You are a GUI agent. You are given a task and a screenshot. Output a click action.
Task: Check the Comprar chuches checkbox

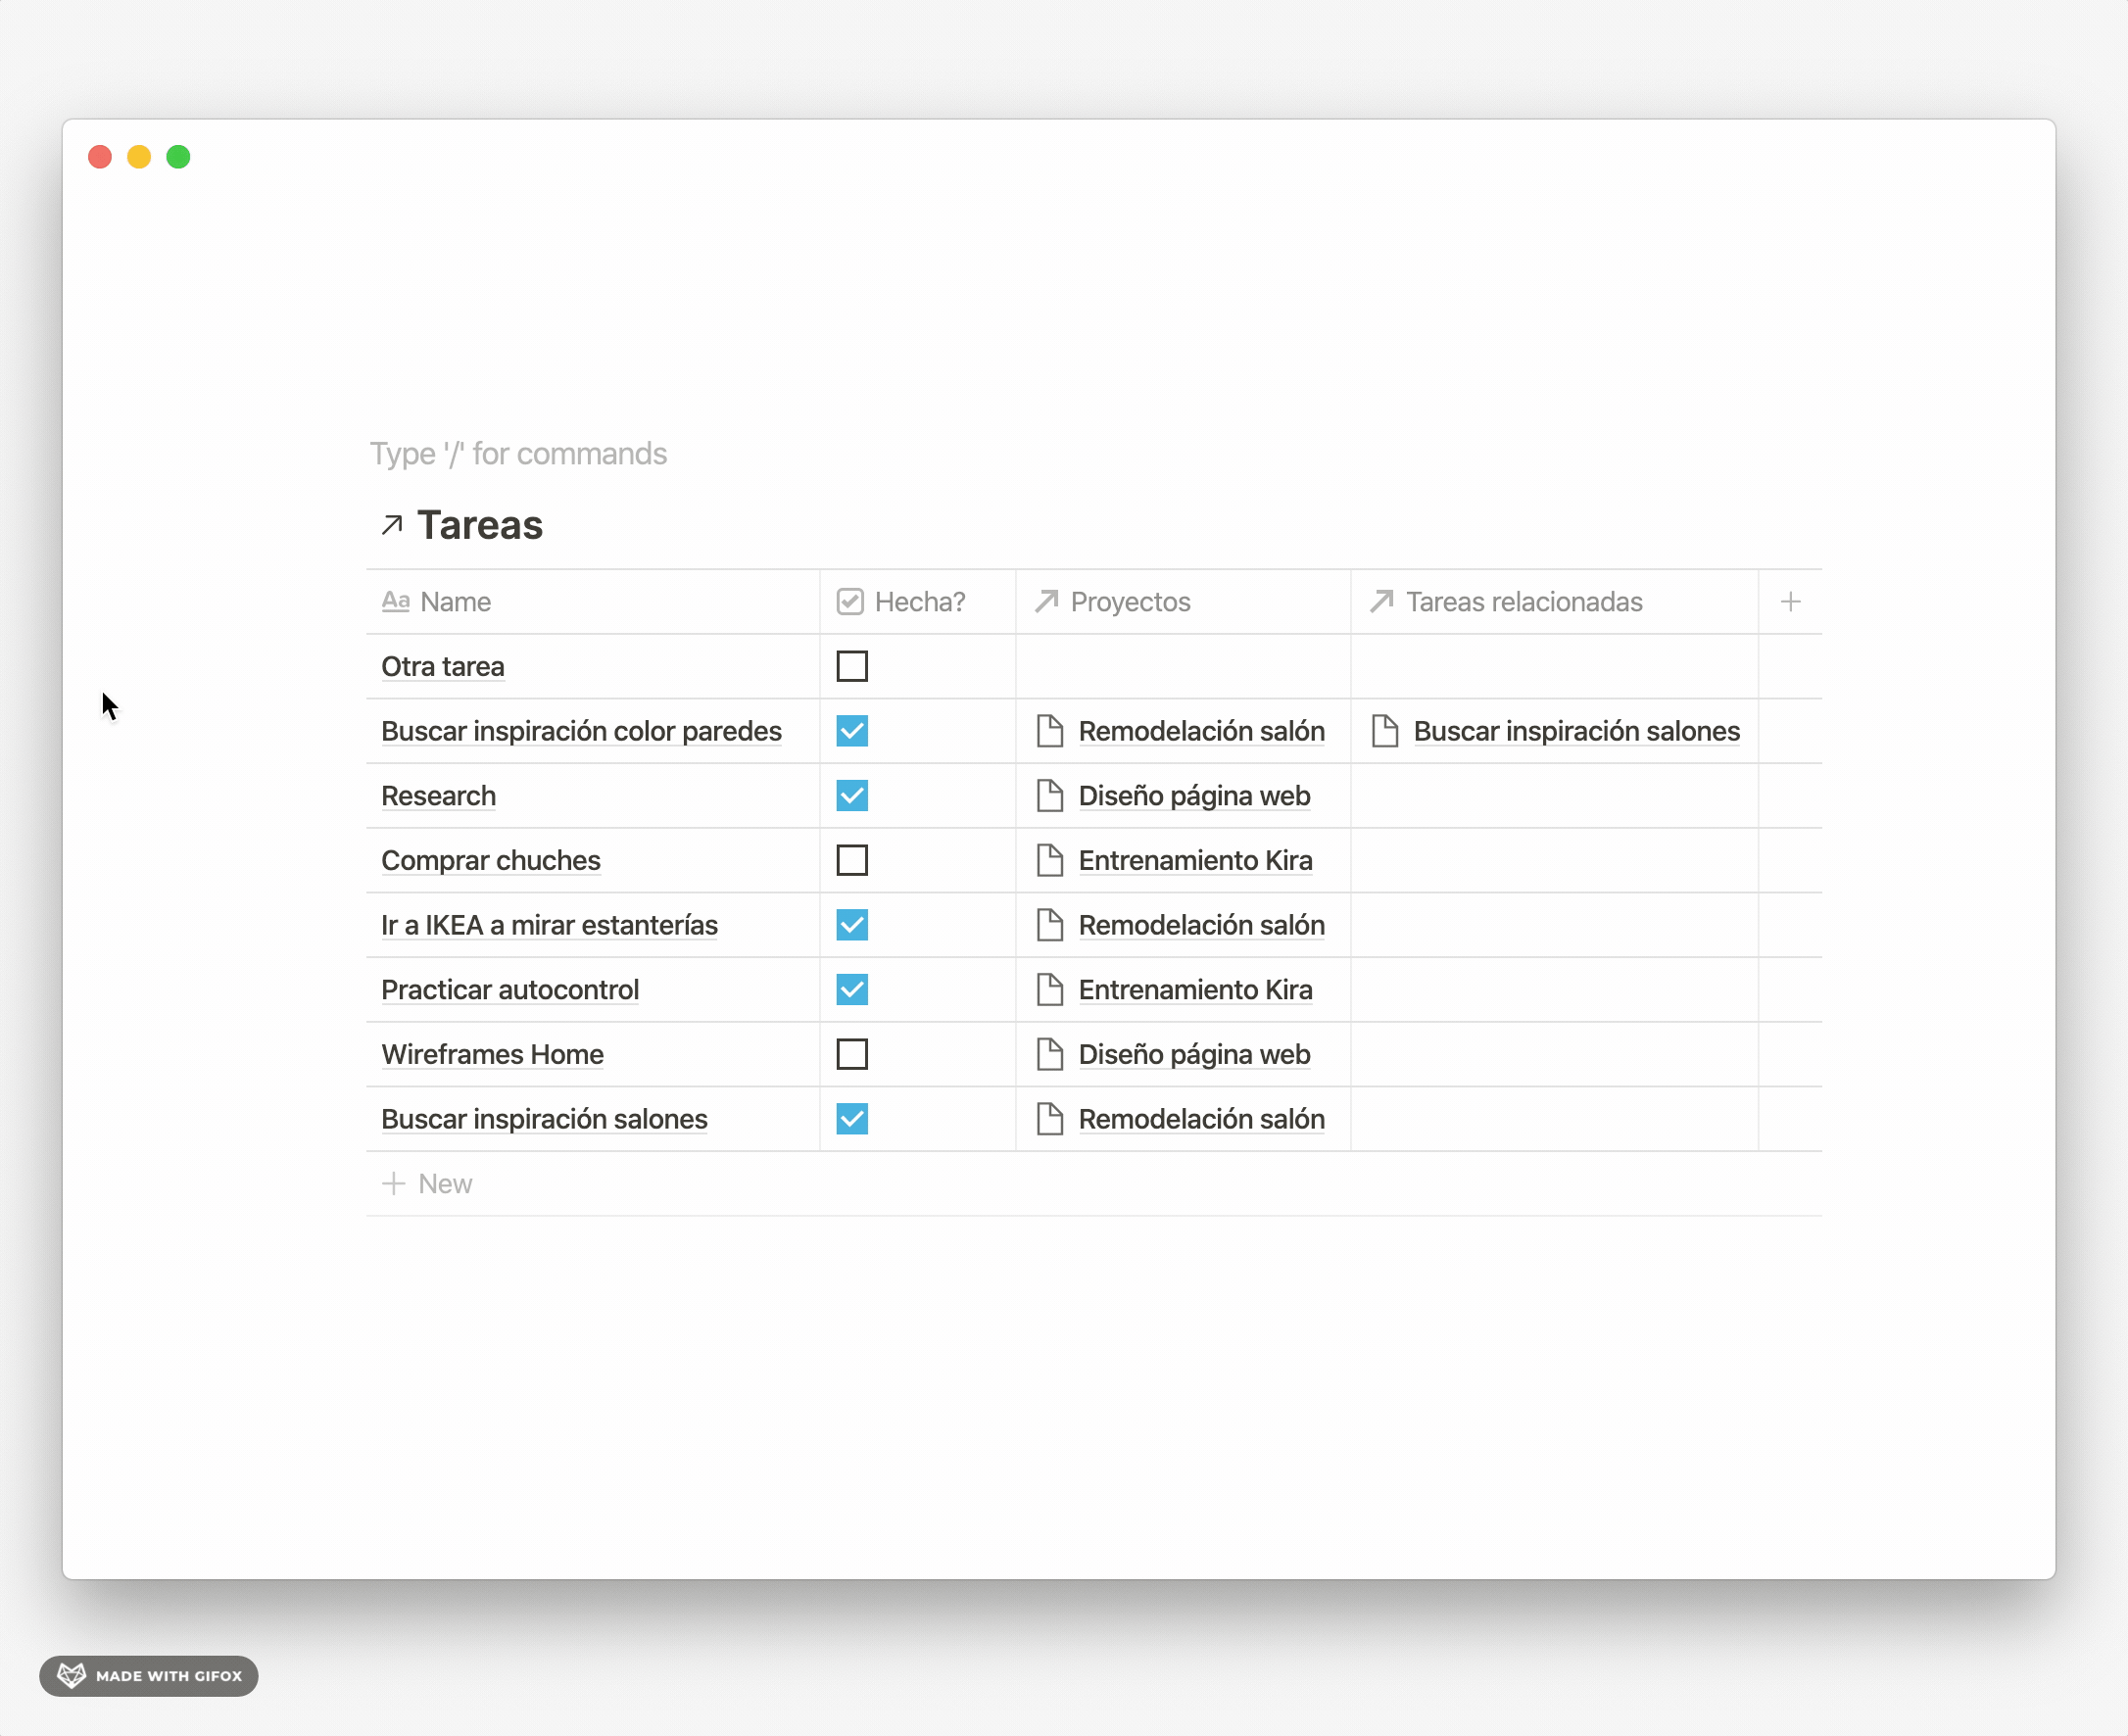tap(851, 860)
